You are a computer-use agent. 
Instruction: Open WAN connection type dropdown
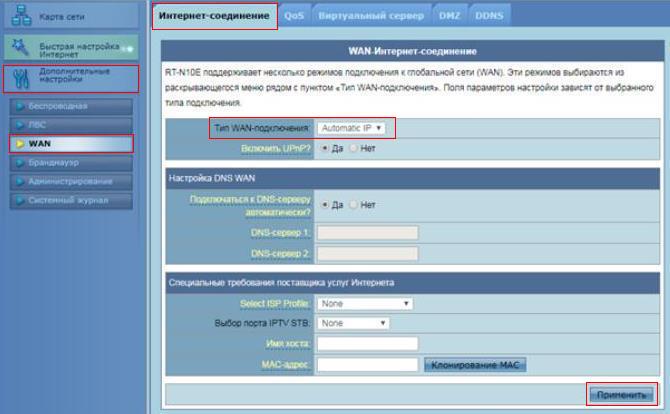(x=351, y=128)
